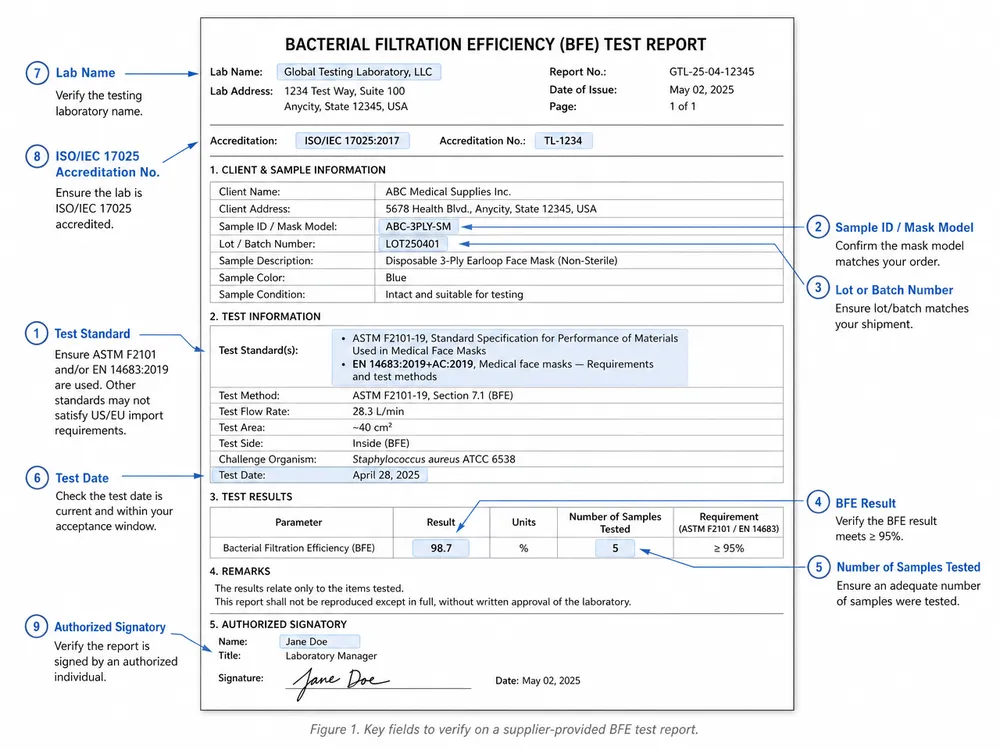Select the signatory name 'Jane Doe' field
1000x750 pixels.
click(320, 642)
